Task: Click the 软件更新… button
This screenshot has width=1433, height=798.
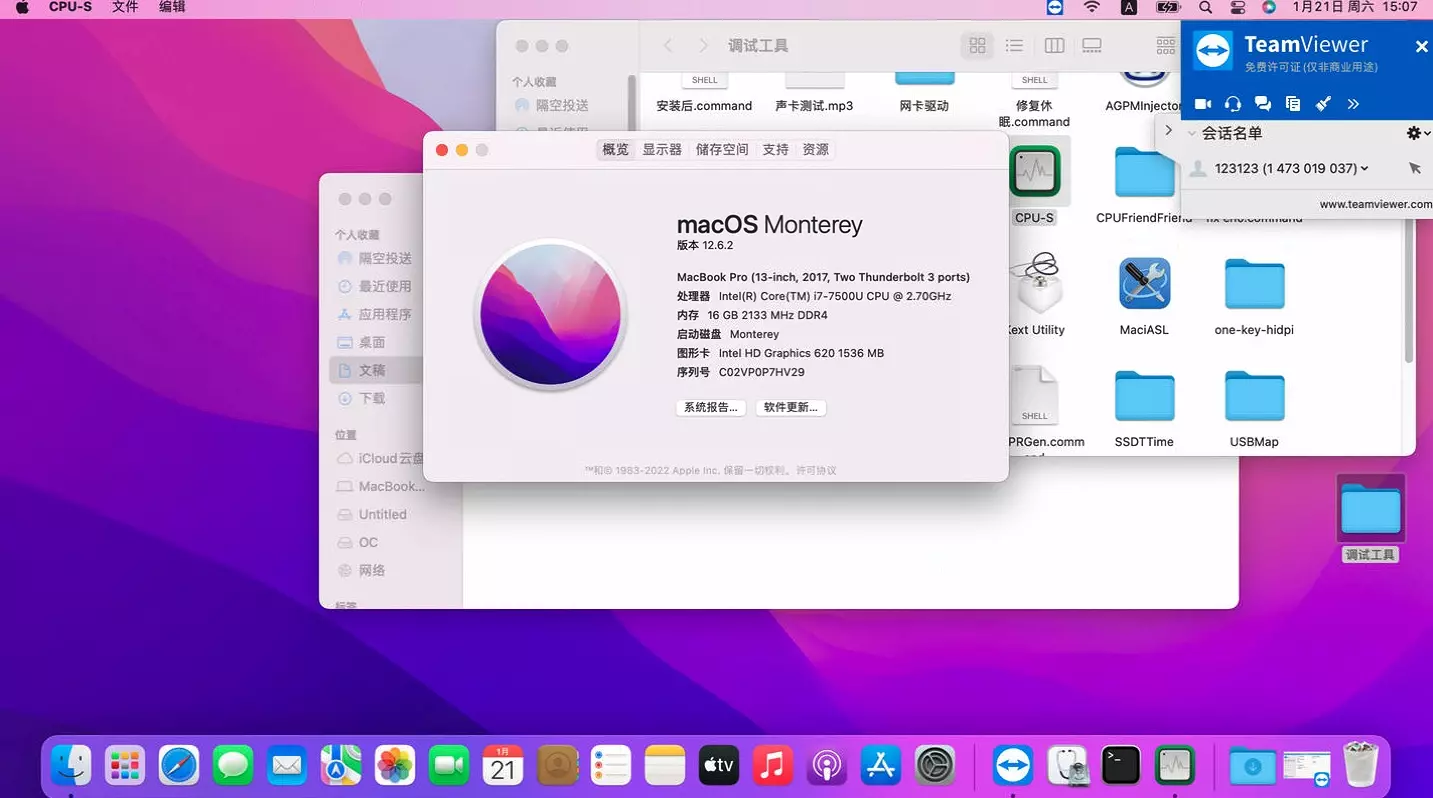Action: [x=791, y=407]
